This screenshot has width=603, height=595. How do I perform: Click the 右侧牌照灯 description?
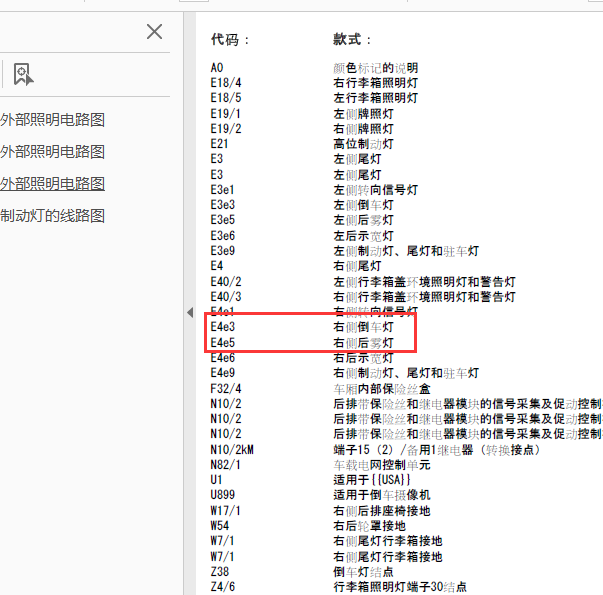(x=363, y=129)
